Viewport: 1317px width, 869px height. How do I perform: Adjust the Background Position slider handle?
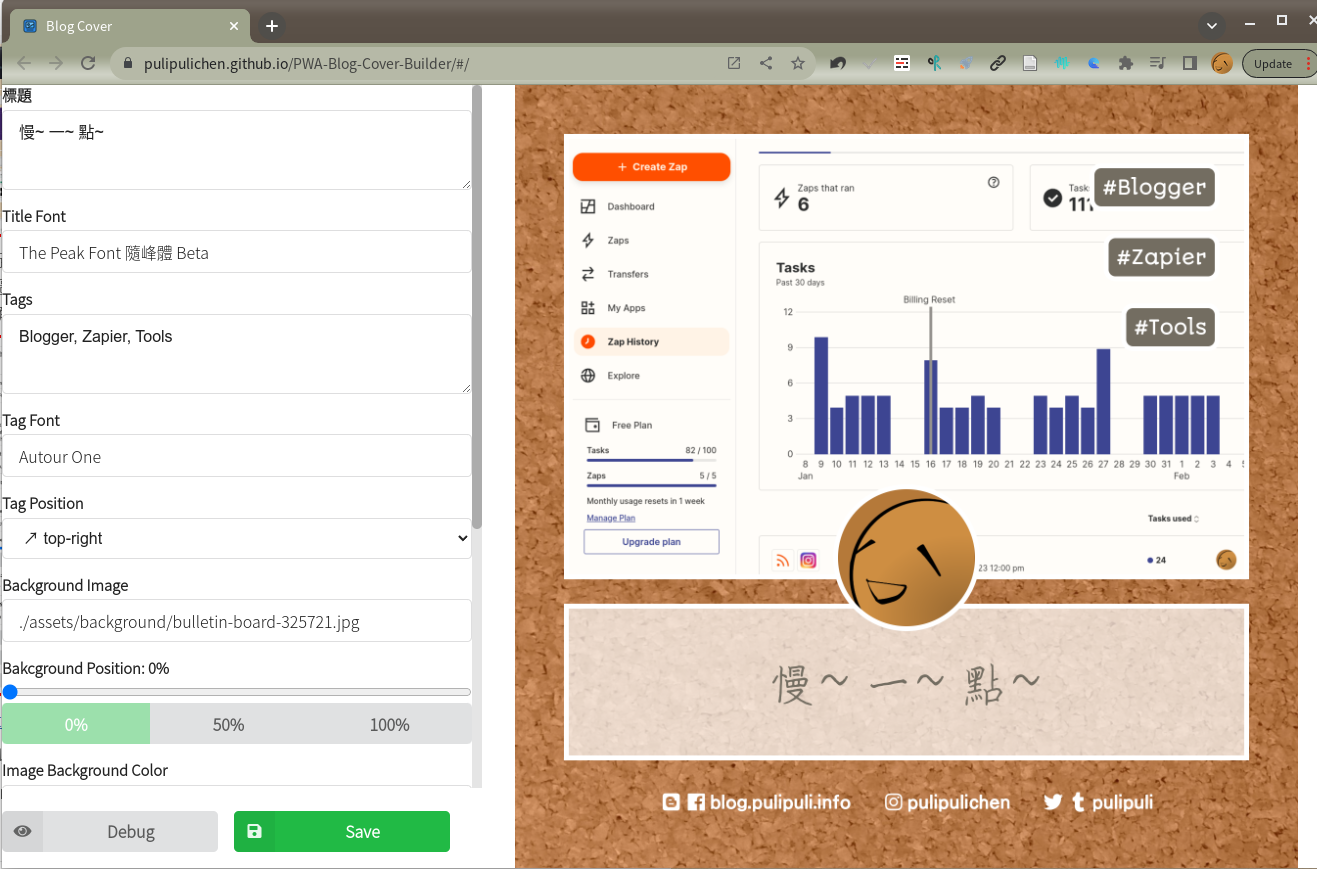tap(10, 692)
